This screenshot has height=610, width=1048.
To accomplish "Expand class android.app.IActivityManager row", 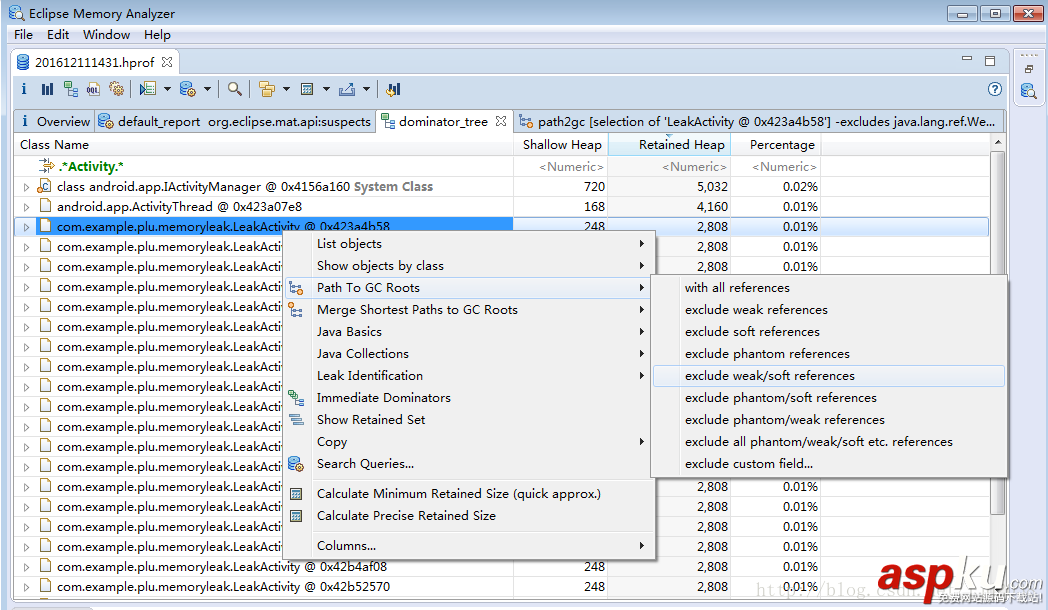I will [x=26, y=187].
